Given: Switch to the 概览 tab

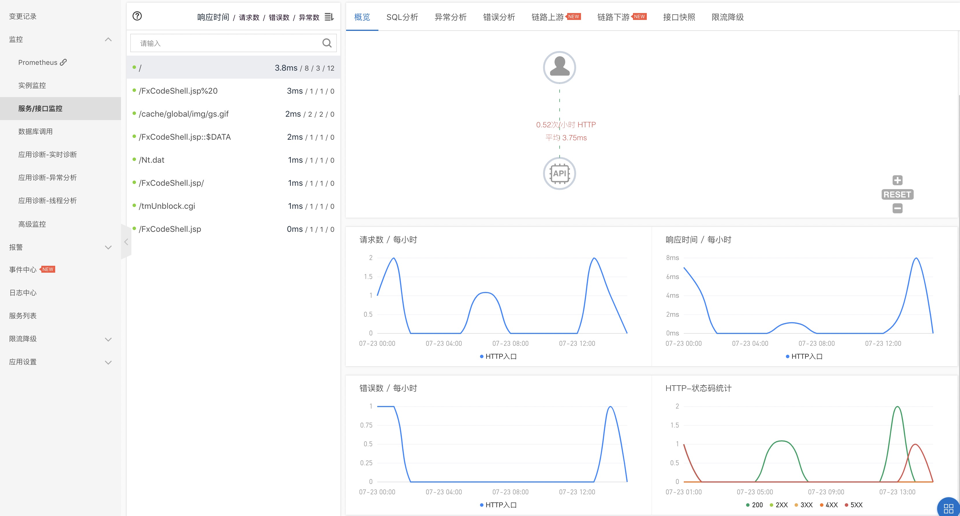Looking at the screenshot, I should [x=362, y=17].
